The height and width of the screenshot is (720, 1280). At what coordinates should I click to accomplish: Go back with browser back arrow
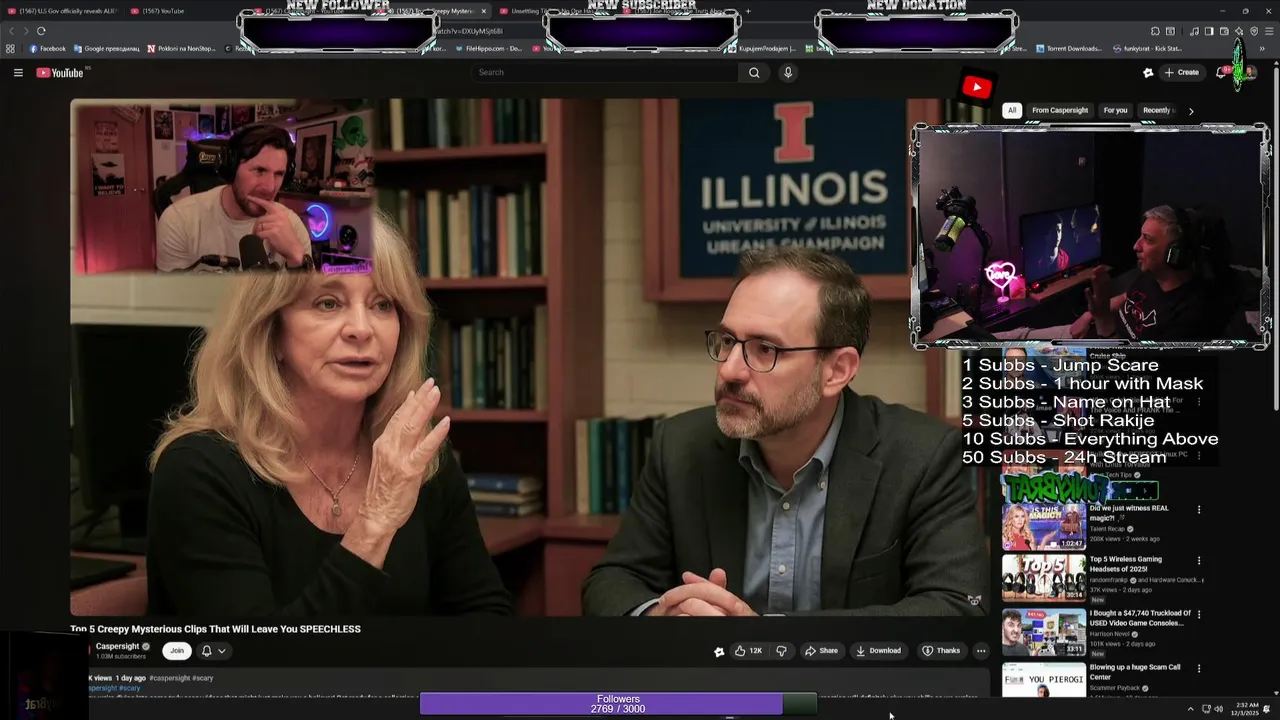pyautogui.click(x=12, y=31)
